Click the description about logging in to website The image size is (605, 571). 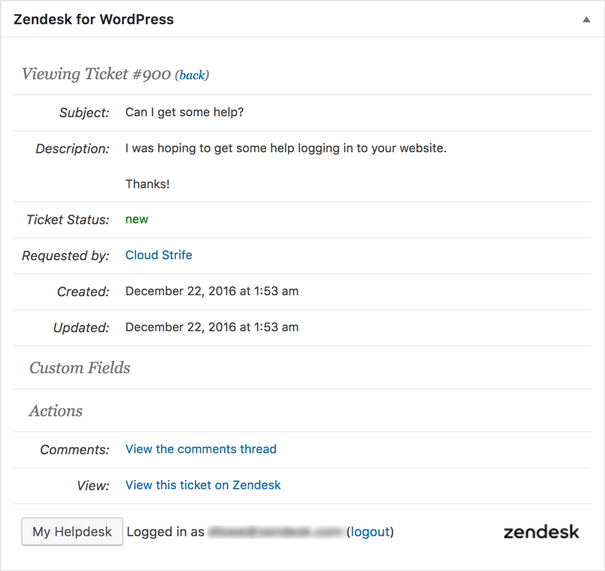pos(286,148)
